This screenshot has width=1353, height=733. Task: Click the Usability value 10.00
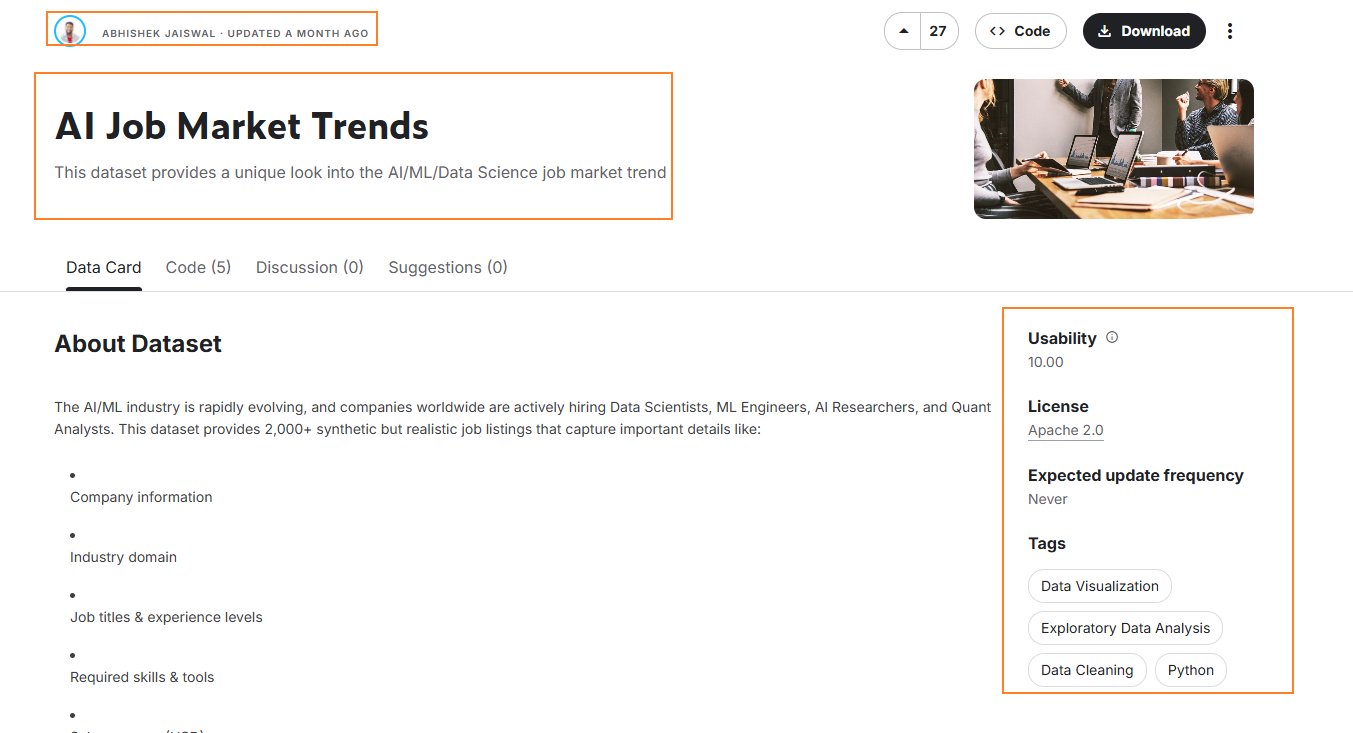[1046, 362]
